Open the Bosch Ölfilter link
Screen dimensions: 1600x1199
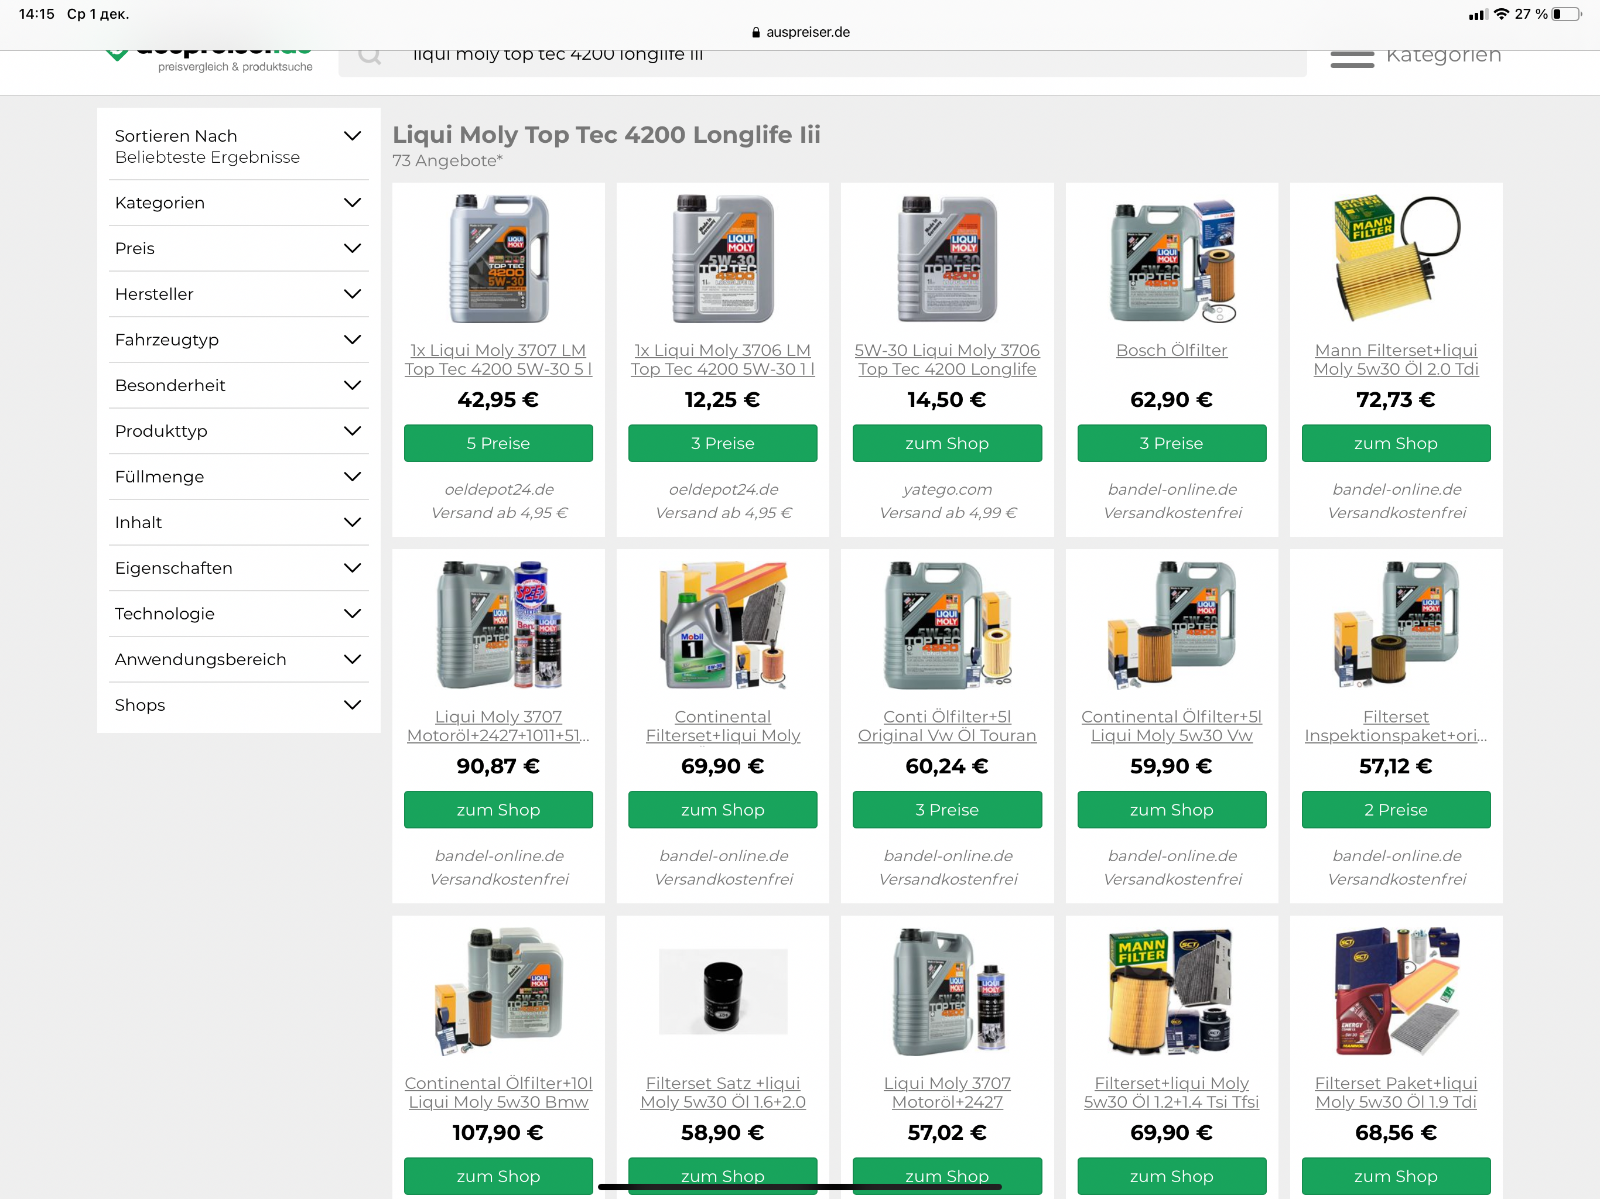[1172, 351]
